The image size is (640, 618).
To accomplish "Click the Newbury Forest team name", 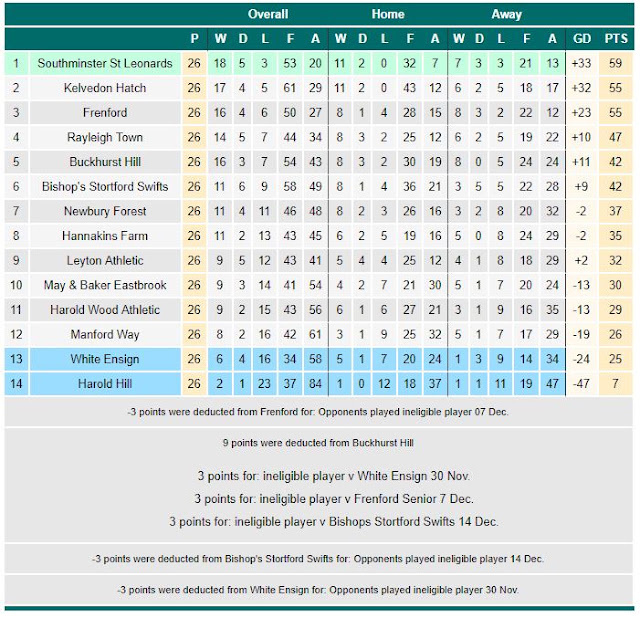I will click(105, 211).
